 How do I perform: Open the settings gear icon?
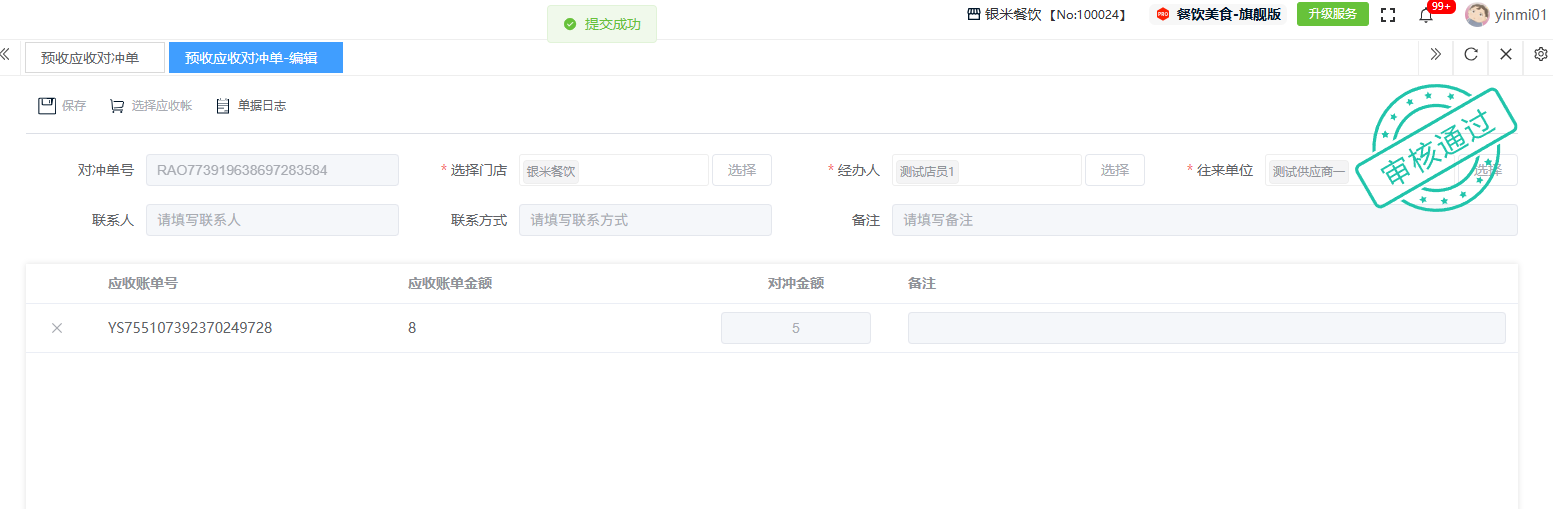point(1540,55)
